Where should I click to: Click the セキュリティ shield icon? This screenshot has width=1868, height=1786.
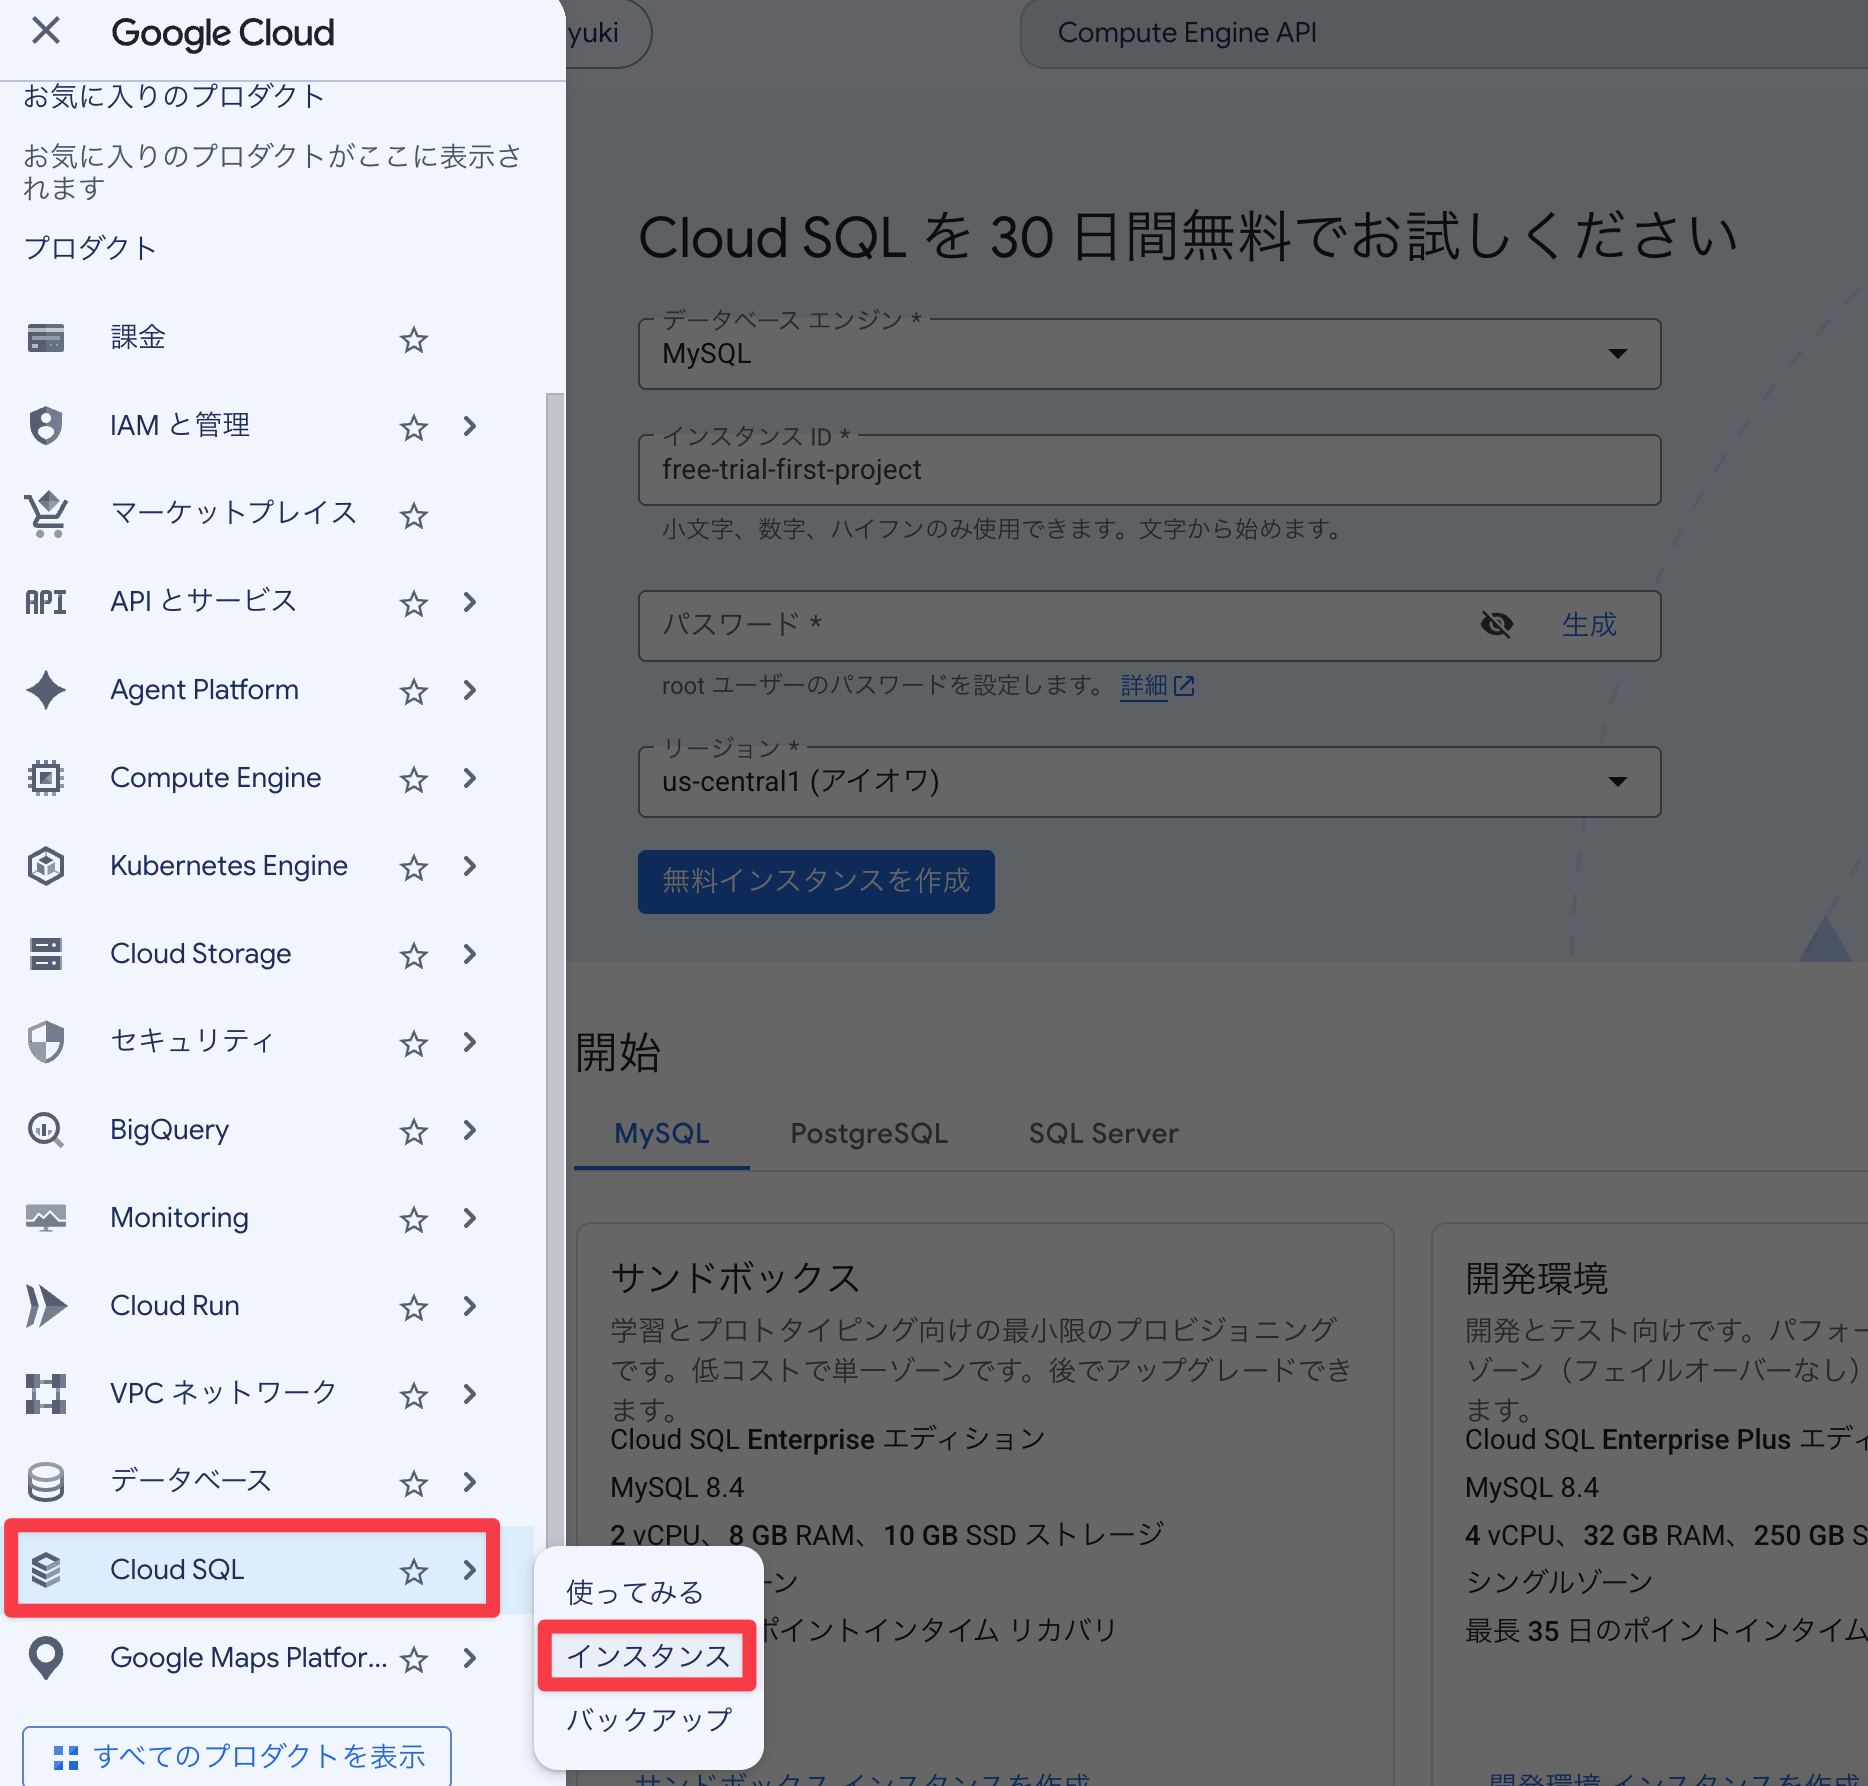[46, 1042]
